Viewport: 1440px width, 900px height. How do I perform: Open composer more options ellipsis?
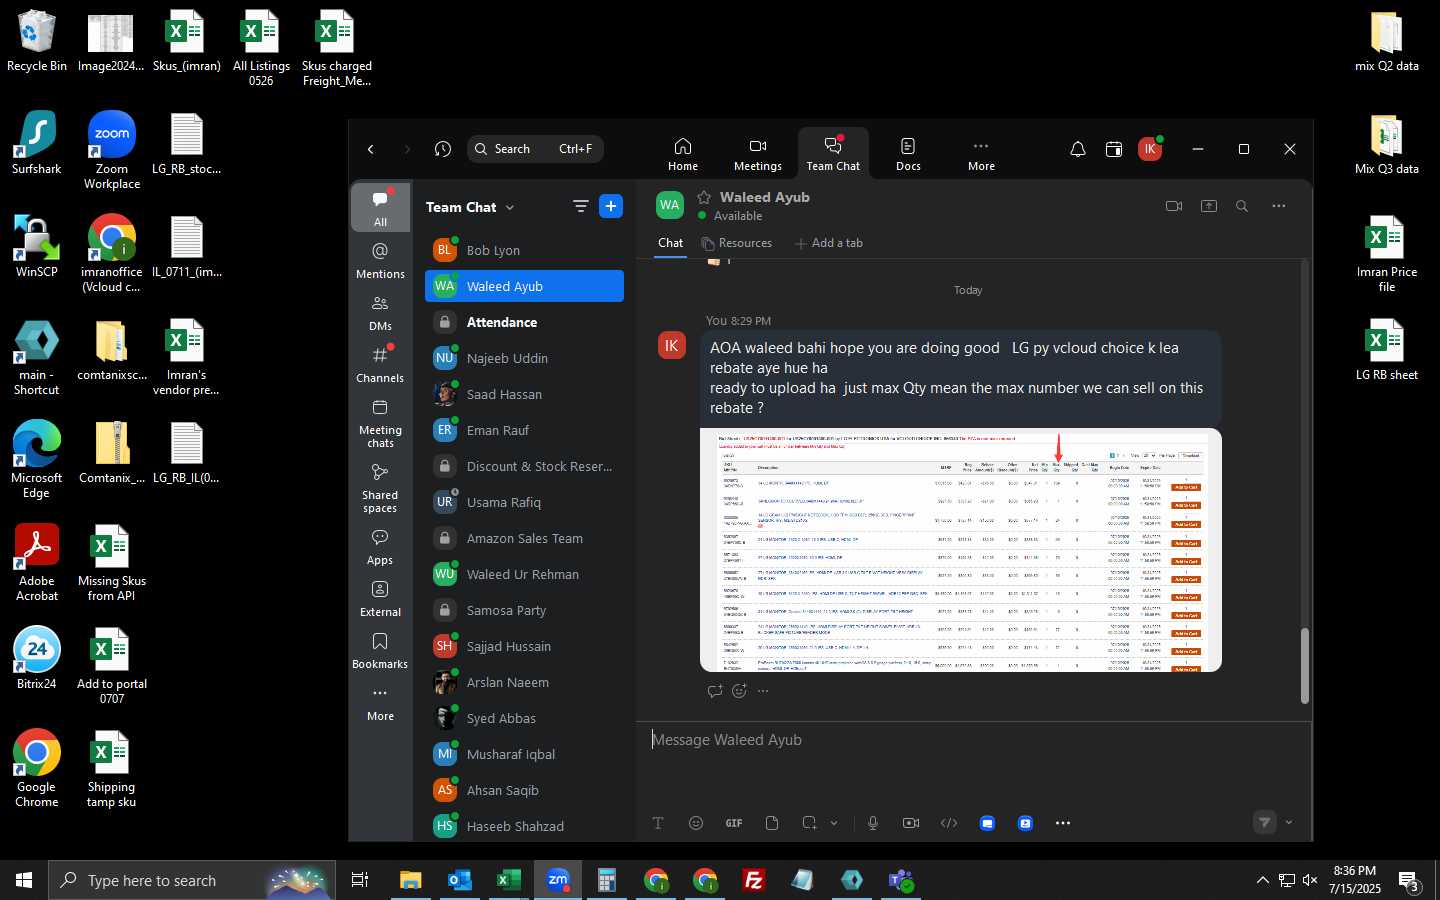click(1063, 823)
